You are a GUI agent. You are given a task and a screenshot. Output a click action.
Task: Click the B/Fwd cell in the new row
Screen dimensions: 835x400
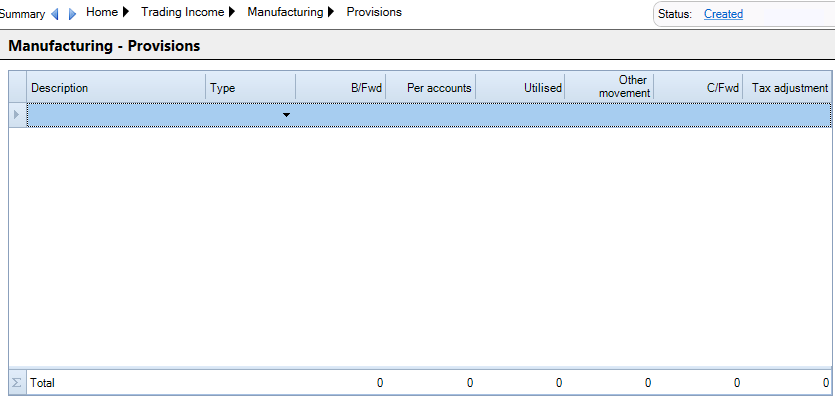pos(341,115)
